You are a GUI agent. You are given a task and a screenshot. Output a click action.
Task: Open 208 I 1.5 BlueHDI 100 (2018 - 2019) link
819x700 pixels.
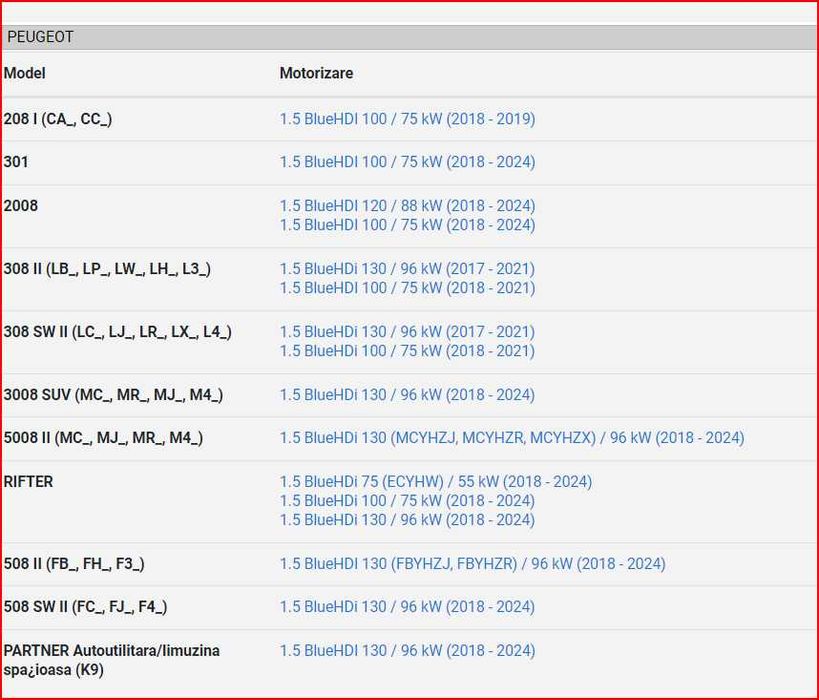click(407, 119)
